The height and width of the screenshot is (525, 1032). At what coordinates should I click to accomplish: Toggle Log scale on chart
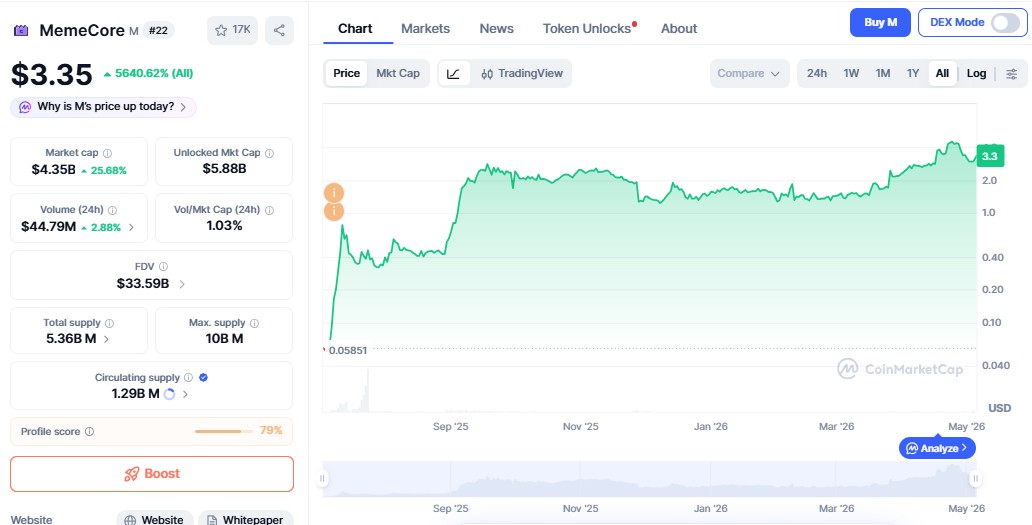tap(976, 73)
